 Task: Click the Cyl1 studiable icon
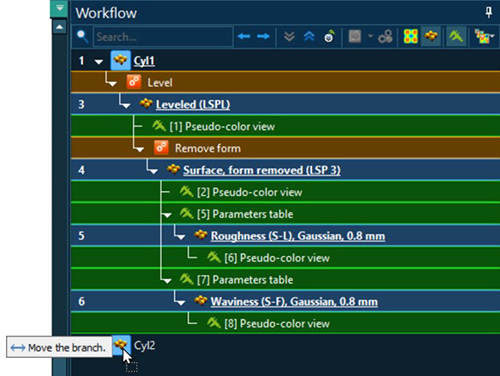(x=120, y=60)
